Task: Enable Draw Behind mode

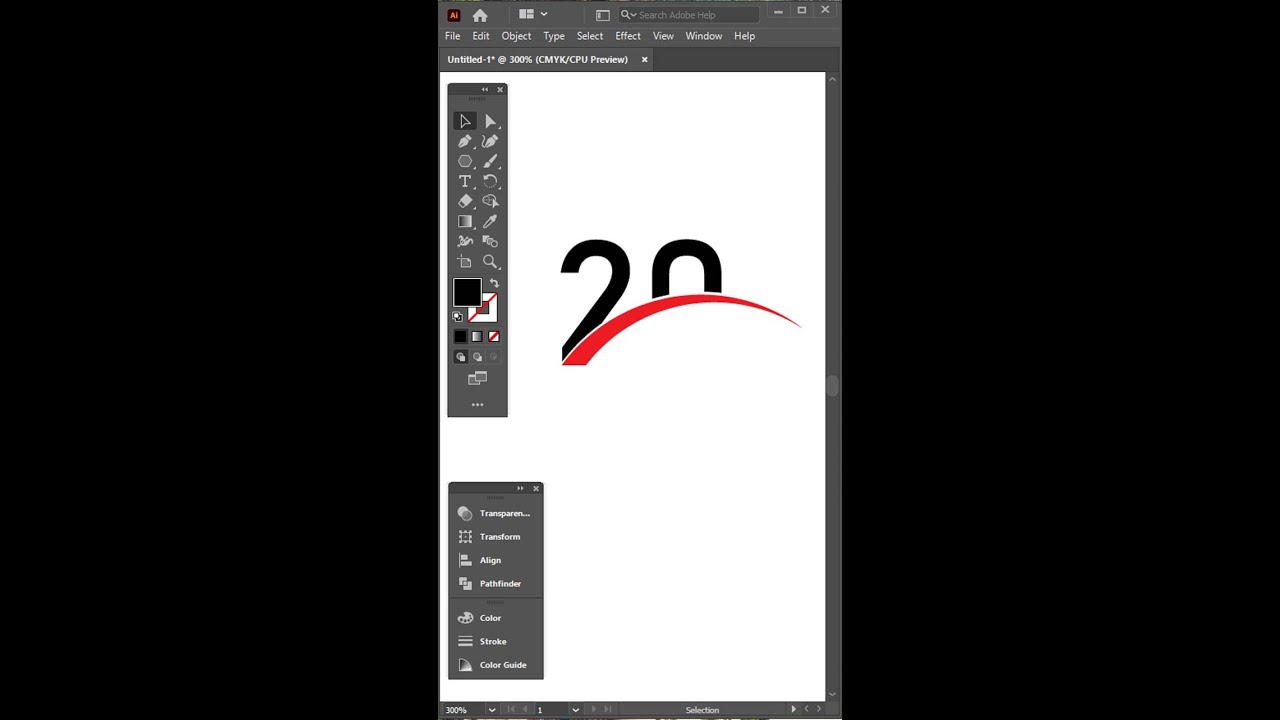Action: pyautogui.click(x=477, y=357)
